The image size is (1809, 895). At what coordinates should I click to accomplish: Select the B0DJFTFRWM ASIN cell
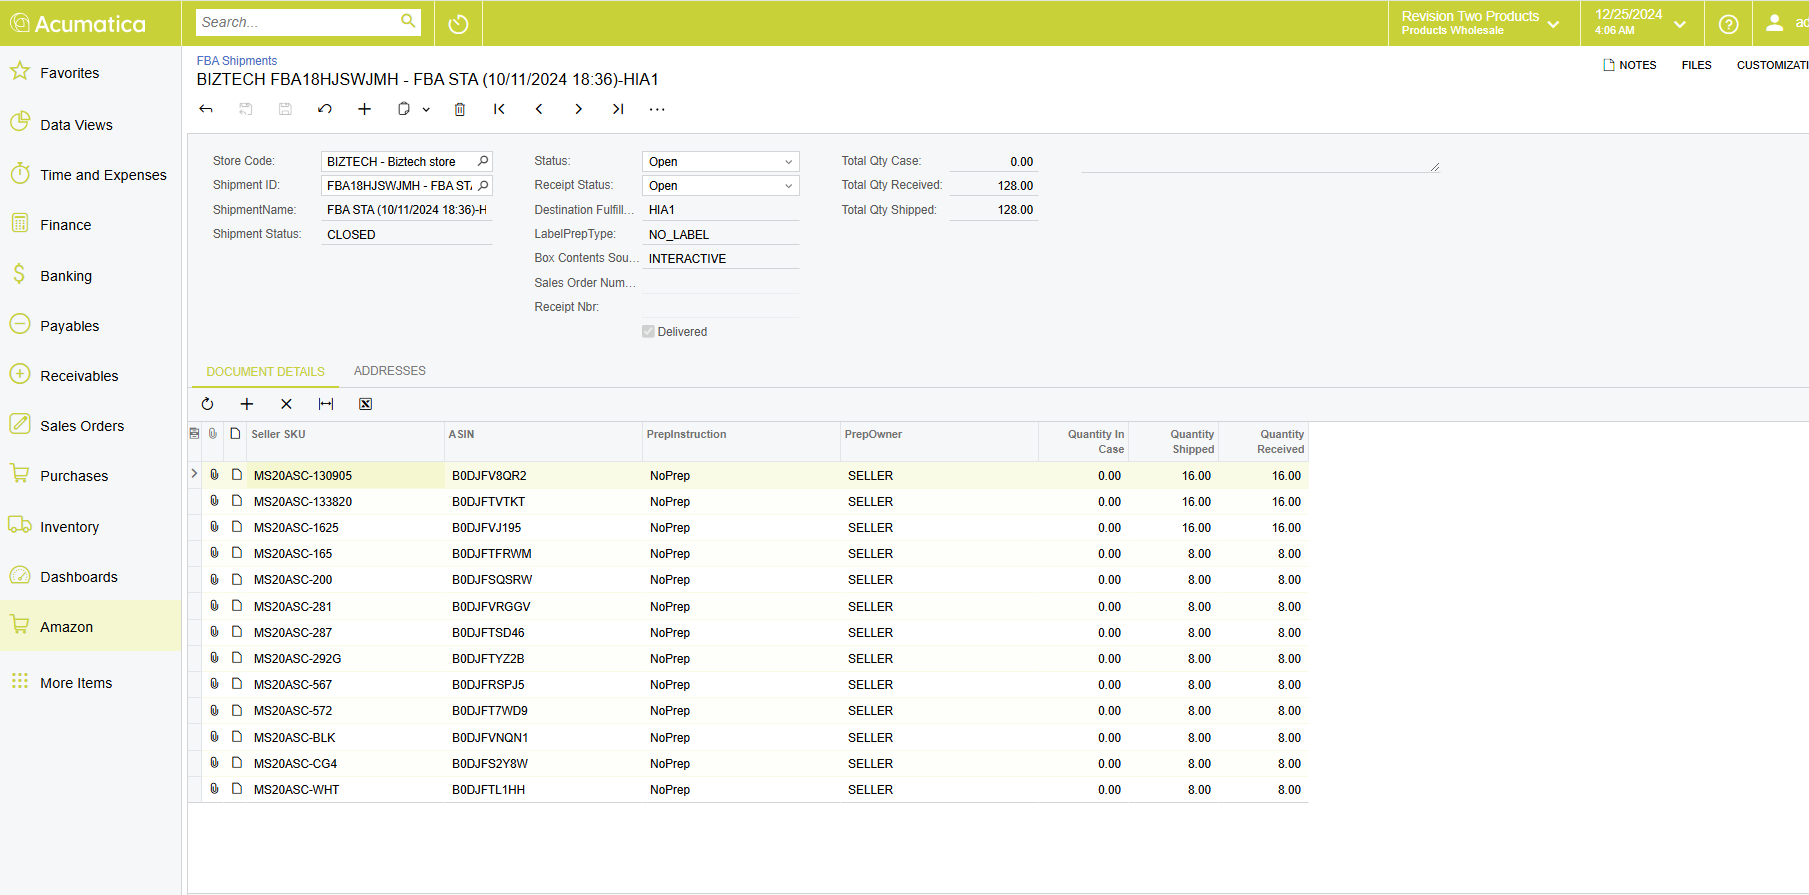tap(543, 553)
